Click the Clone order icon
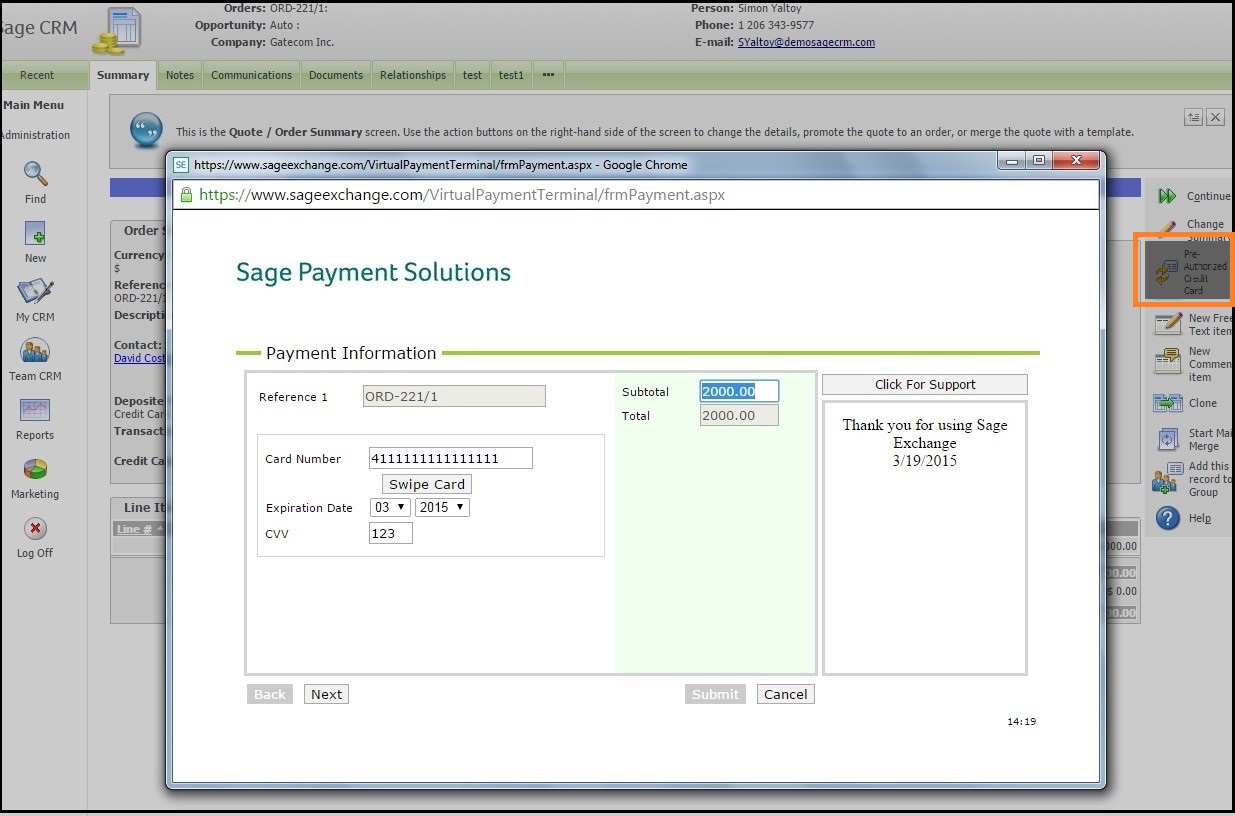The width and height of the screenshot is (1235, 816). click(1168, 403)
